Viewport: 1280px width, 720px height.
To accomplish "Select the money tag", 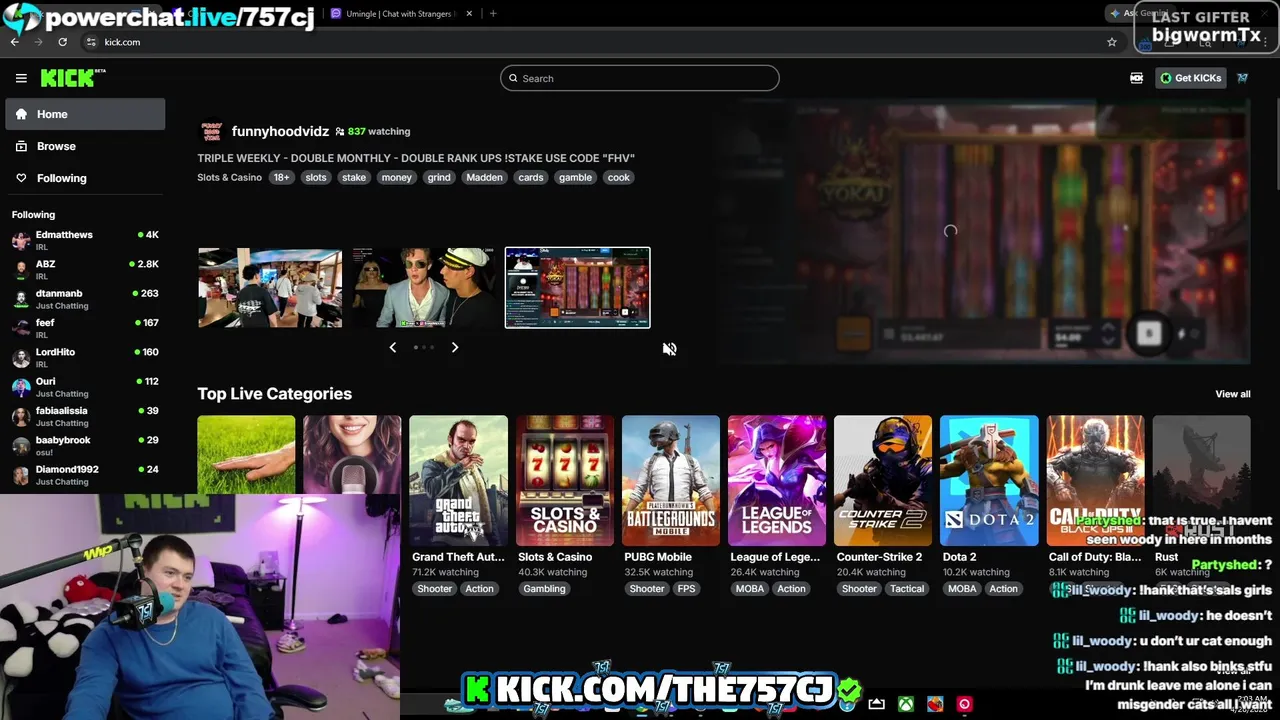I will coord(396,177).
